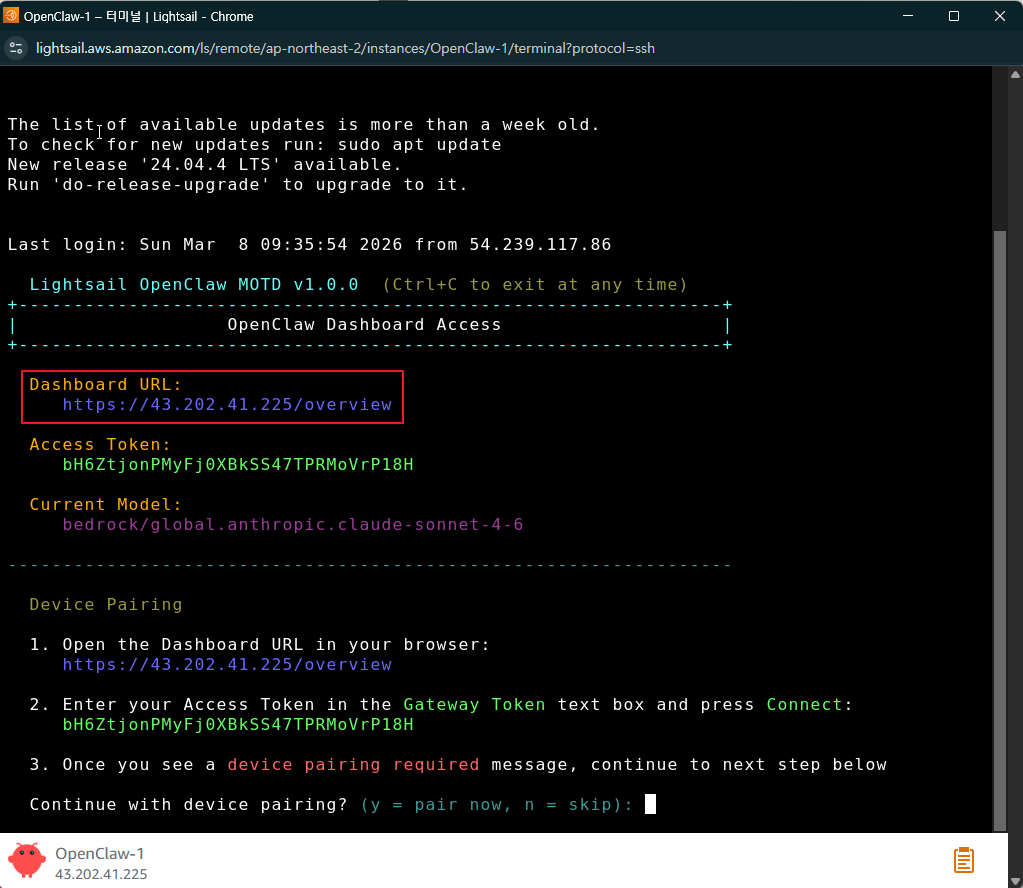The height and width of the screenshot is (888, 1023).
Task: Click the 'Device Pairing' heading
Action: tap(106, 604)
